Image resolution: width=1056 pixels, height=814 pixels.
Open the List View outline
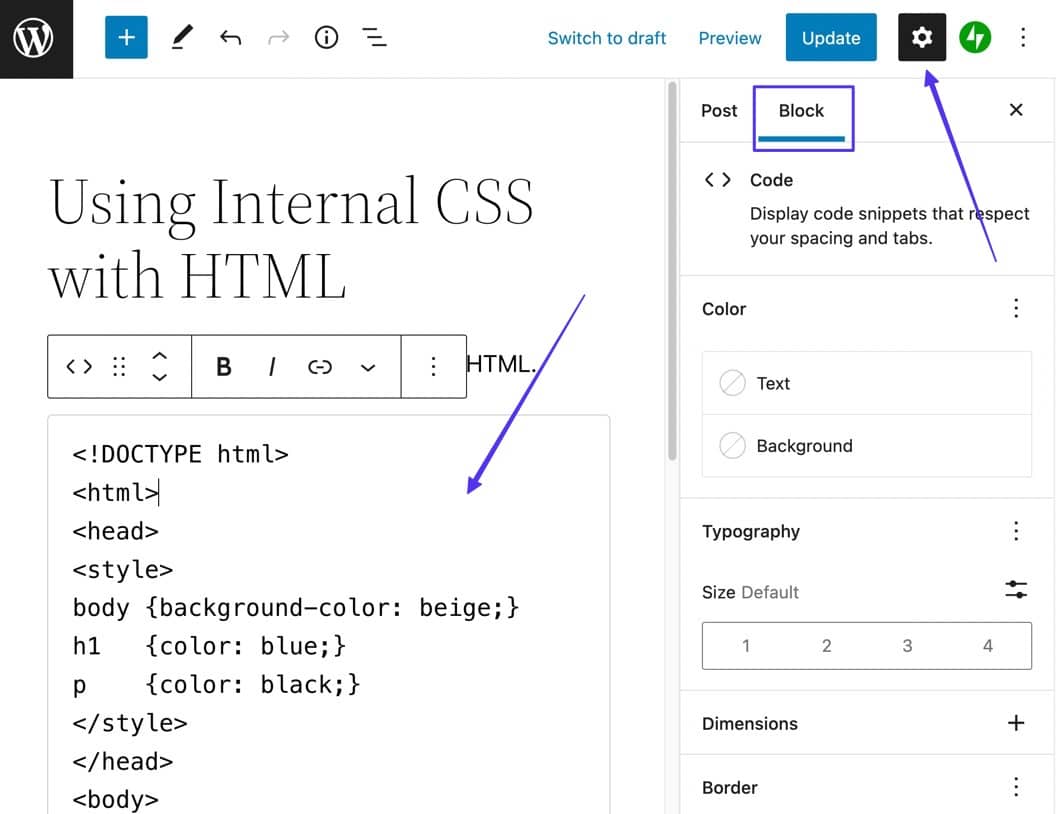click(375, 37)
